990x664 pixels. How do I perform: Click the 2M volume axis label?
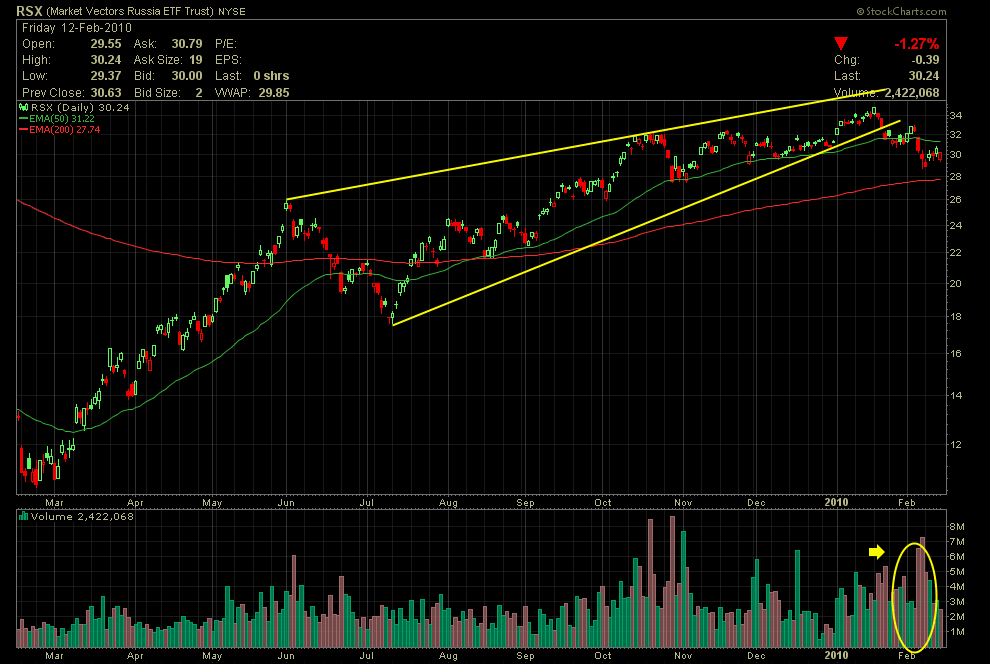(x=957, y=617)
